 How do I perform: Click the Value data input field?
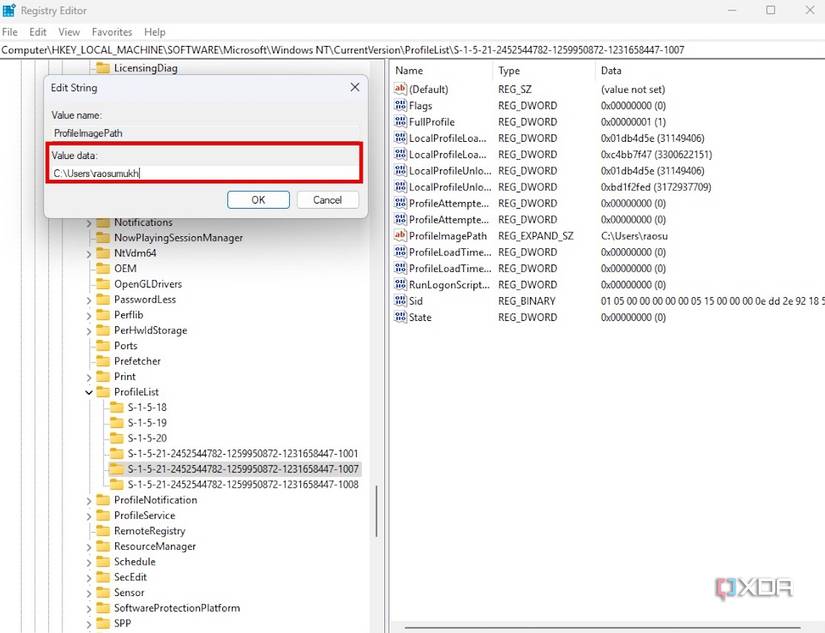(x=204, y=173)
